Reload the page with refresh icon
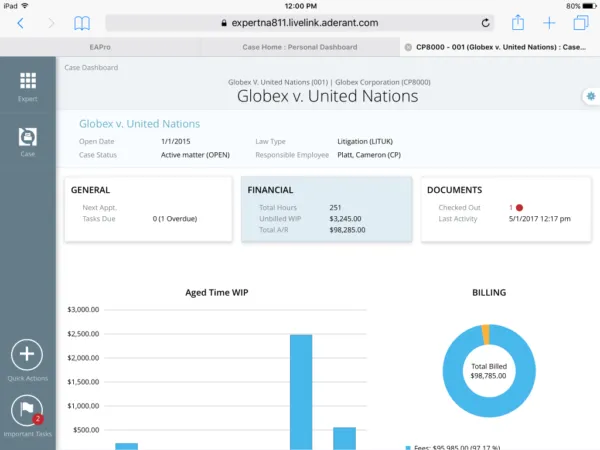 pos(486,23)
